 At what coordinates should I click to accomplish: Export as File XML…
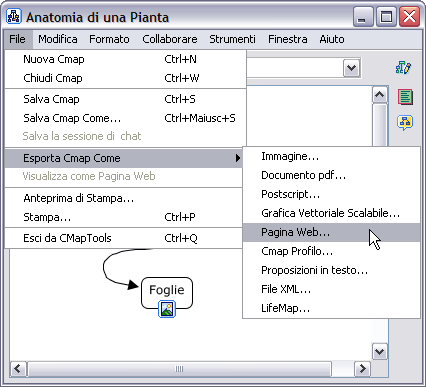point(331,289)
